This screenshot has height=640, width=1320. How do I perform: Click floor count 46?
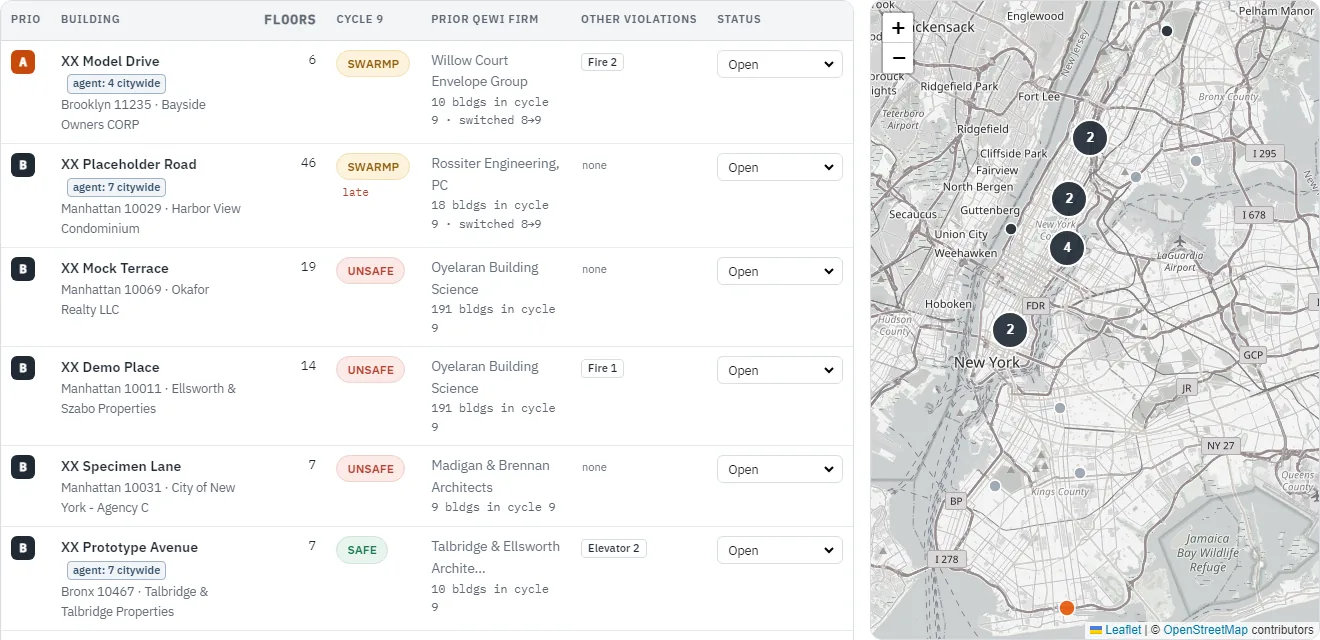click(x=308, y=163)
